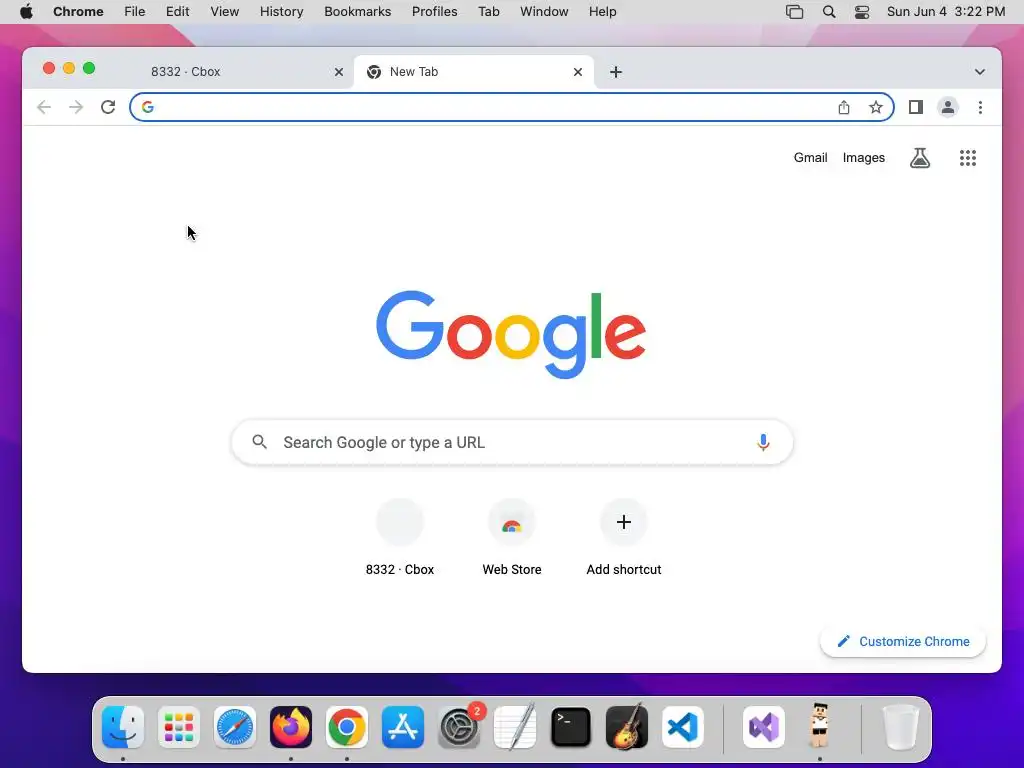Close the 8332 · Cbox tab
The image size is (1024, 768).
point(338,72)
